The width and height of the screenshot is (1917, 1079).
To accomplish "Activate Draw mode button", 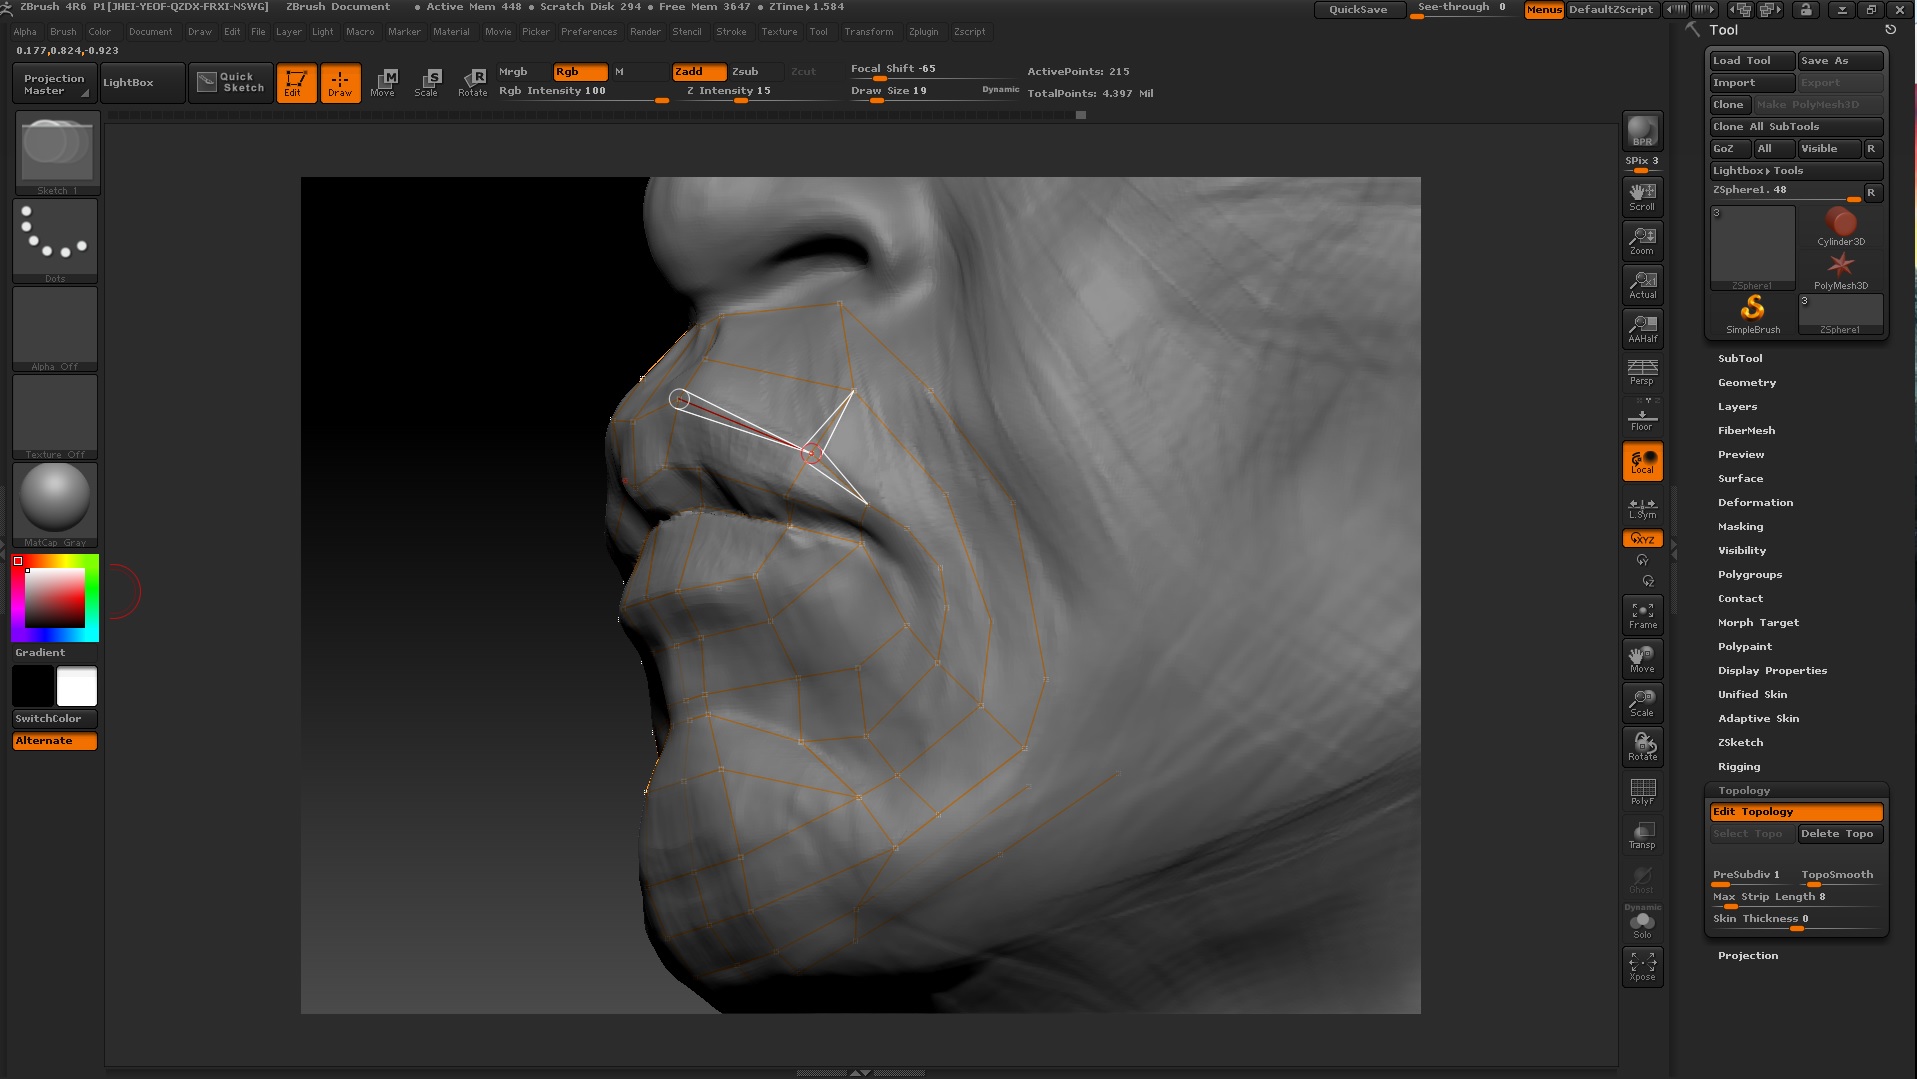I will (340, 83).
